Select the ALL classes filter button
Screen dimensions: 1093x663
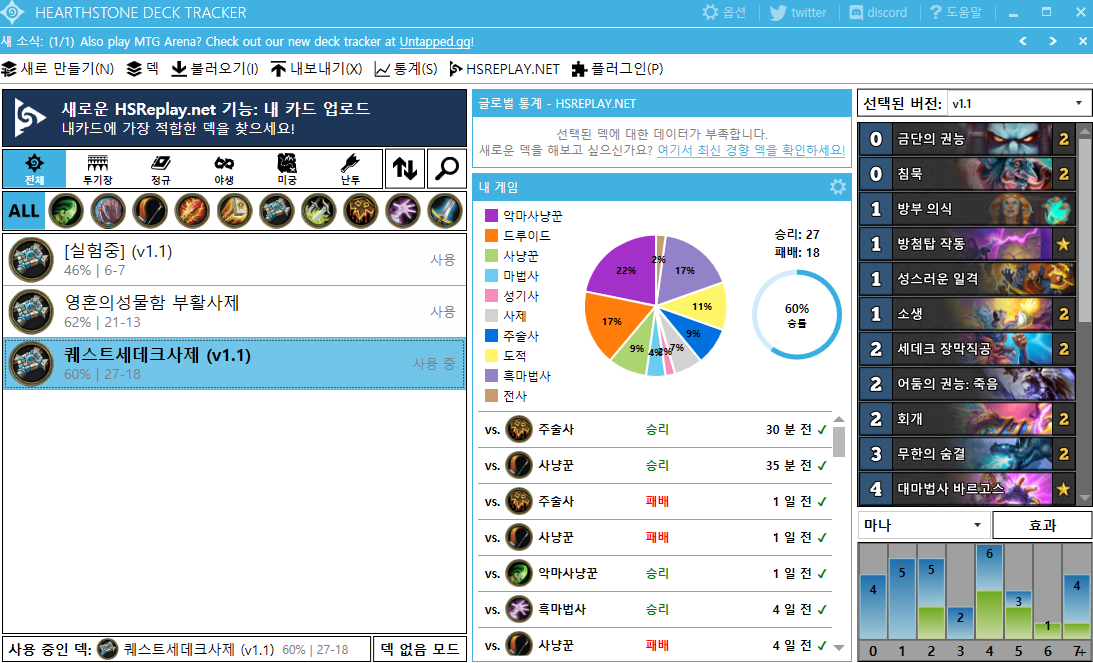24,211
